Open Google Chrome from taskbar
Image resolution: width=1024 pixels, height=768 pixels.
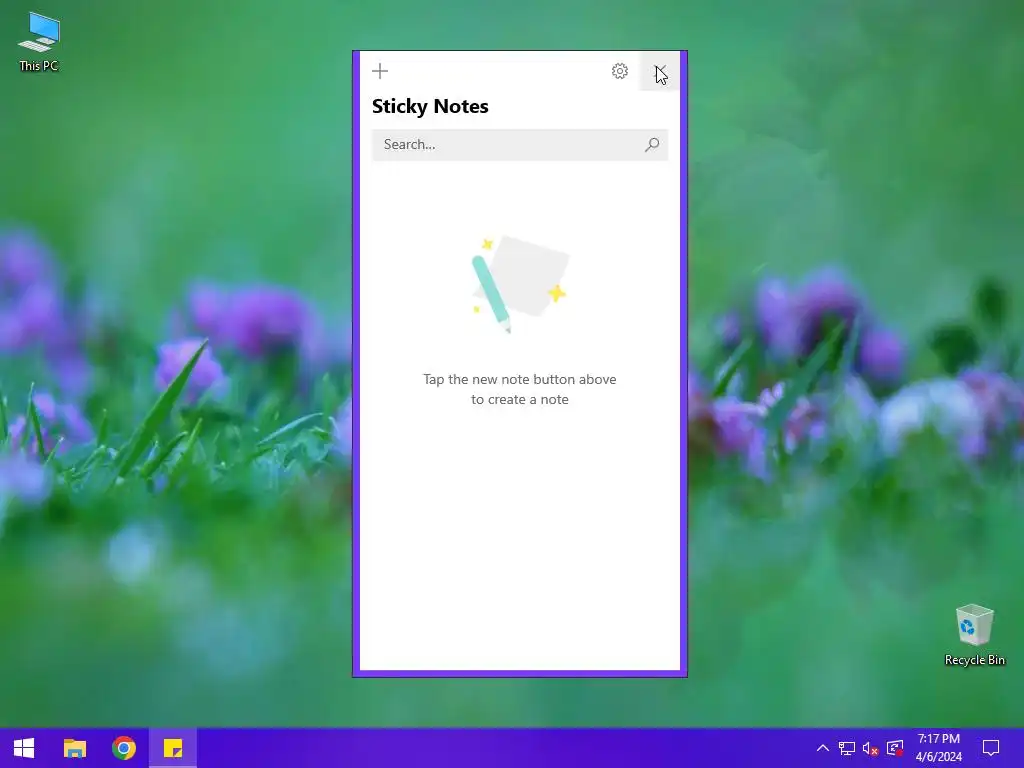(x=123, y=748)
